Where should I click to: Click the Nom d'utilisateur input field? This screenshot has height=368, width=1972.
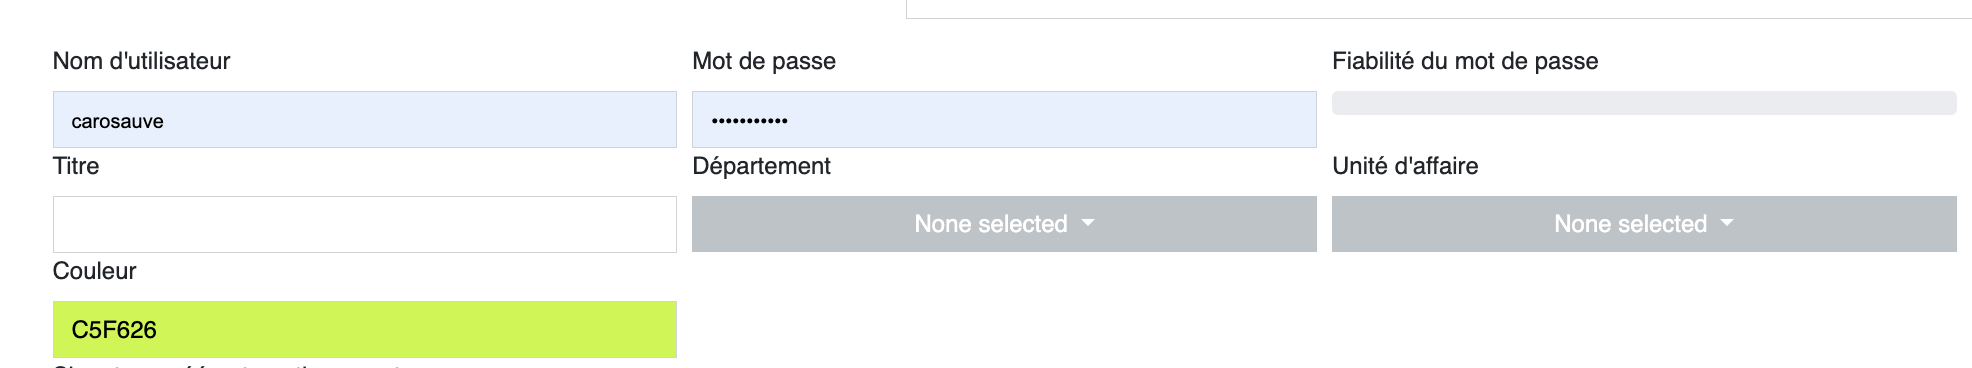365,120
